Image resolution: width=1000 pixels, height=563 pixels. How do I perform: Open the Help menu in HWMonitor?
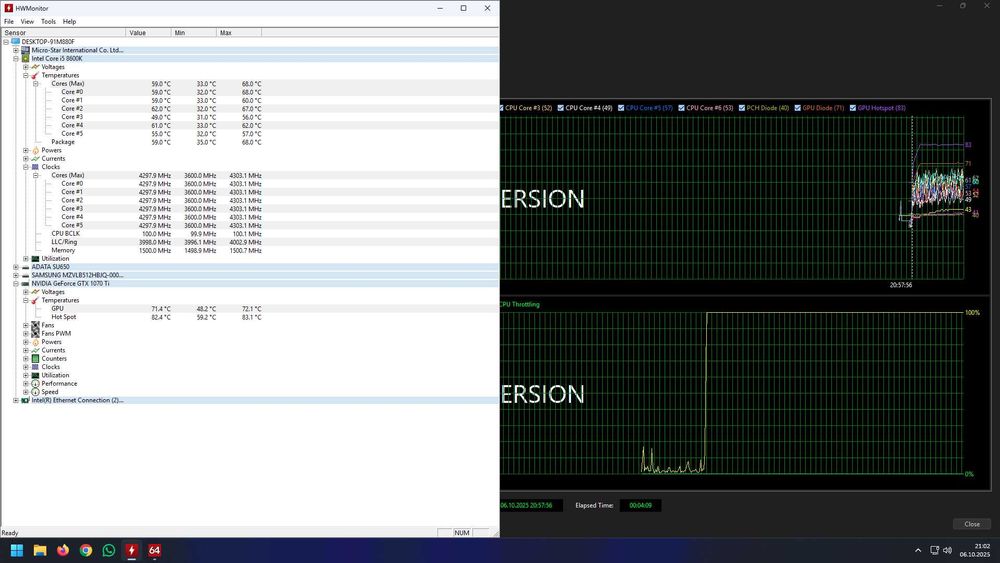[x=70, y=21]
